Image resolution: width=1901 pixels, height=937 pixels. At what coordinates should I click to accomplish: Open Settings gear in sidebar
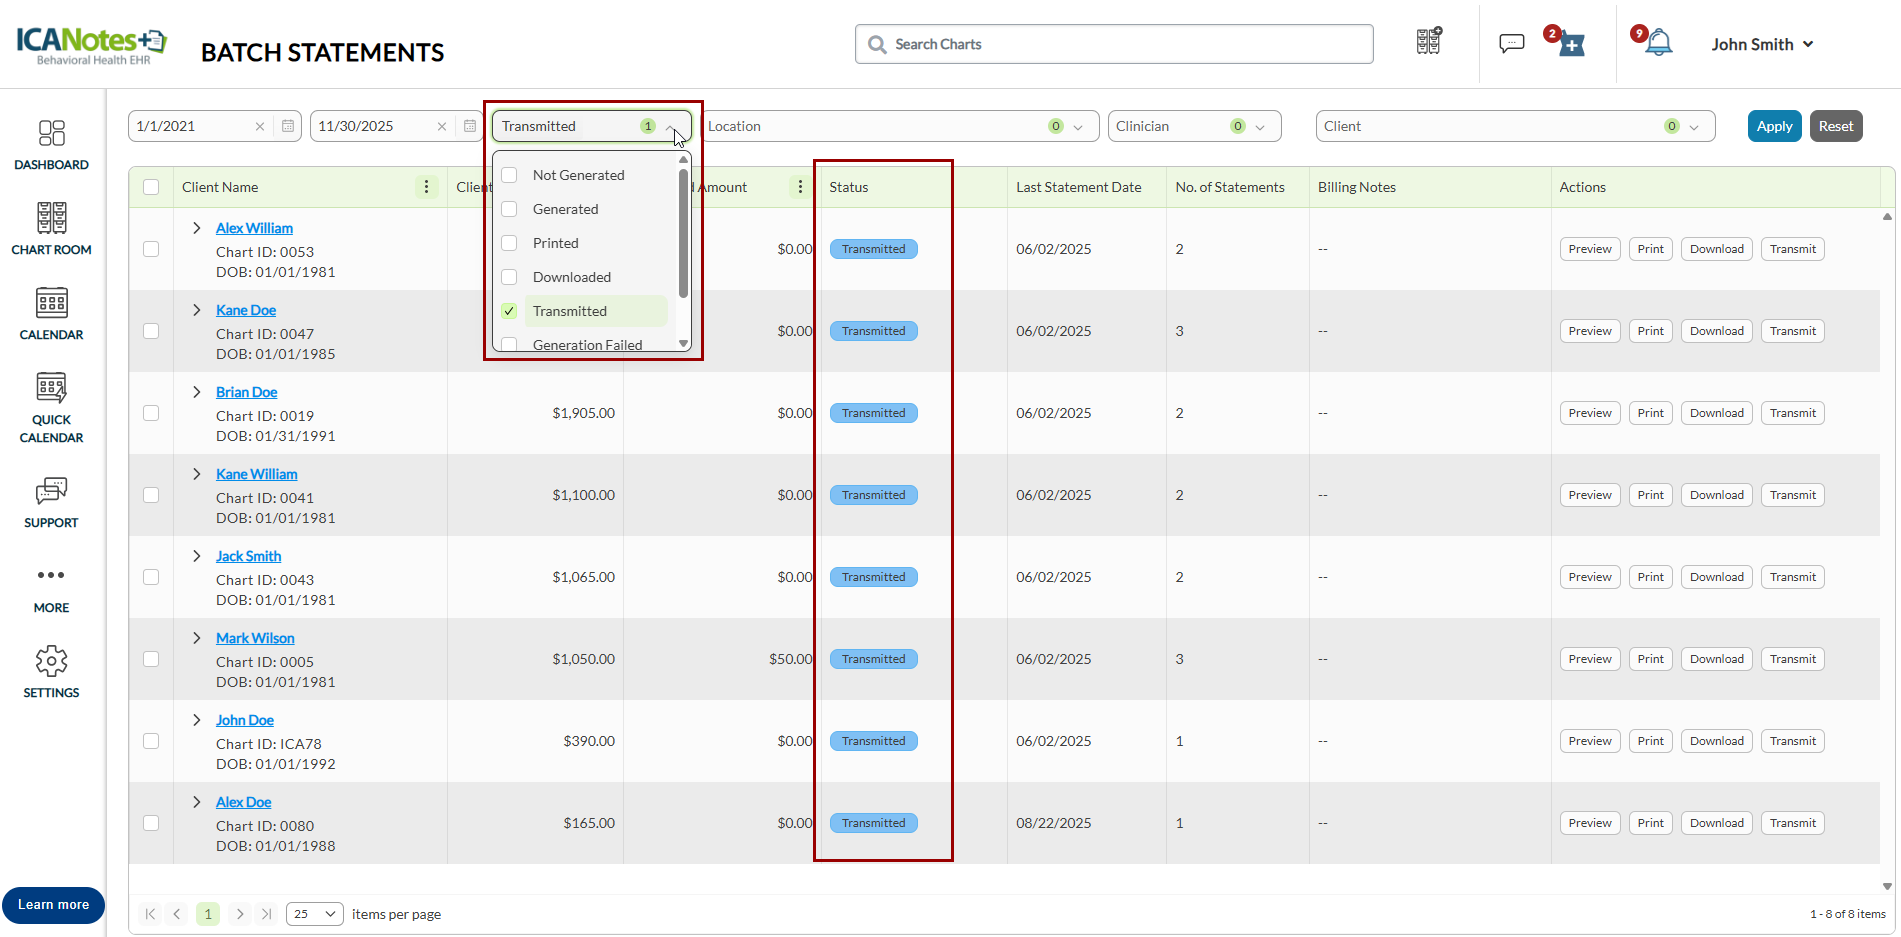[51, 661]
